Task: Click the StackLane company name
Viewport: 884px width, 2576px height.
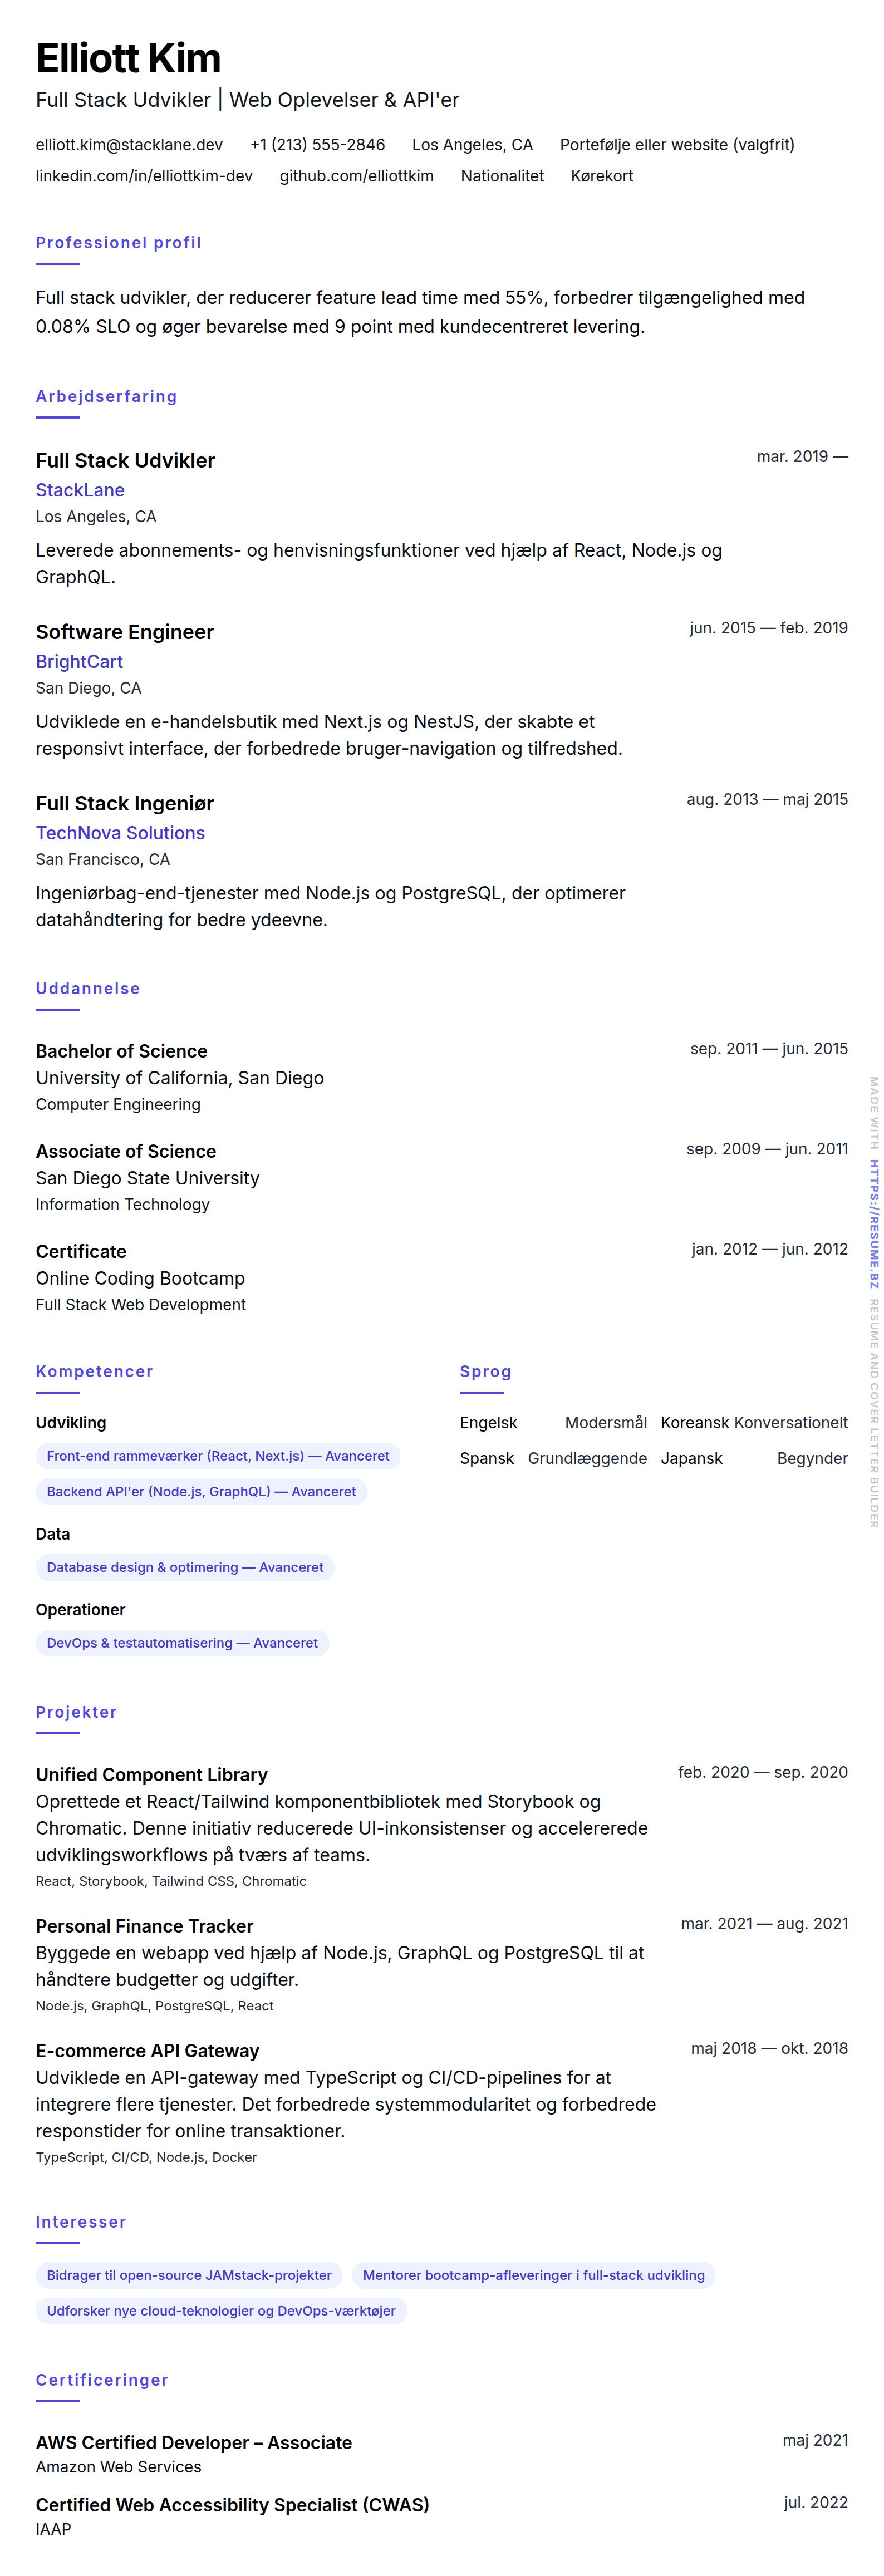Action: (x=80, y=490)
